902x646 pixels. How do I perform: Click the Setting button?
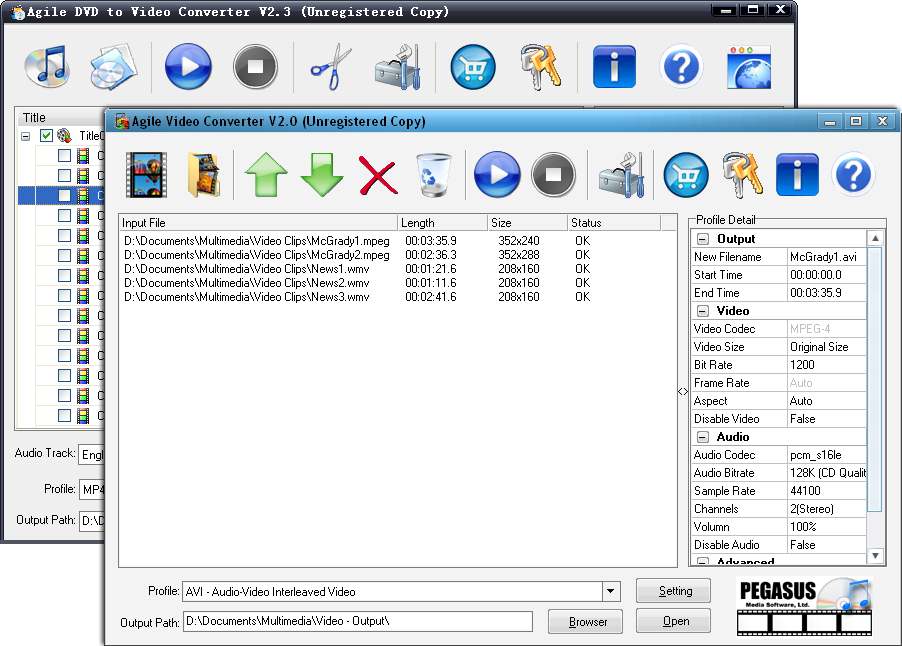(673, 591)
